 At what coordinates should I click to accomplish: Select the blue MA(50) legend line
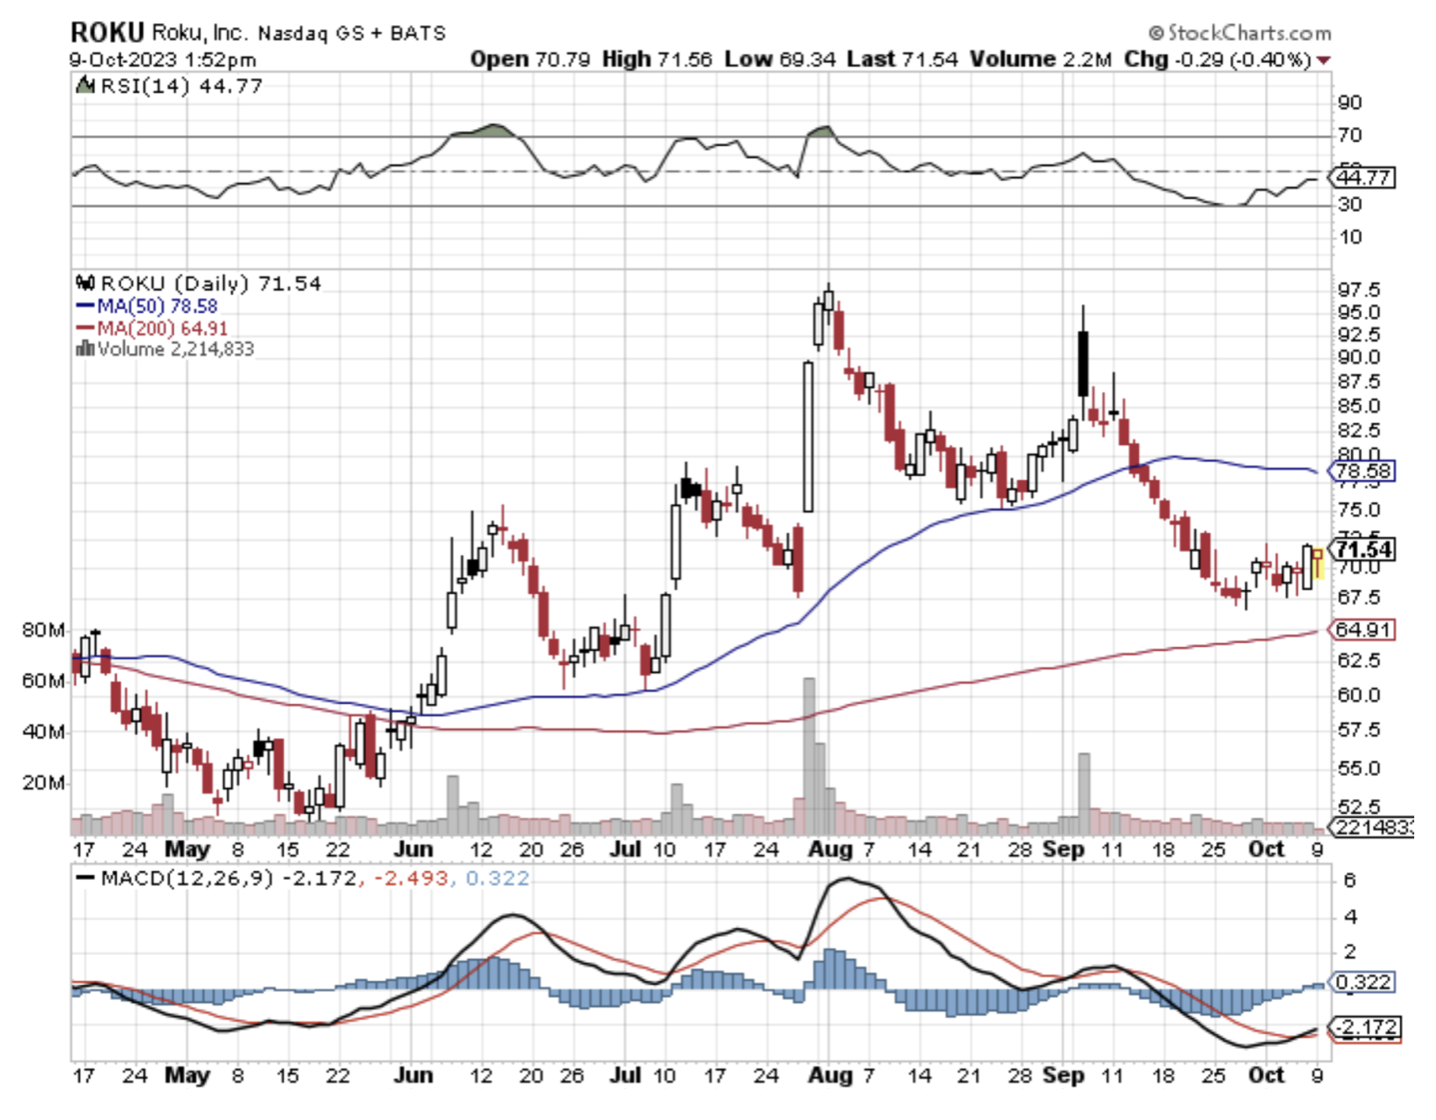pos(85,307)
